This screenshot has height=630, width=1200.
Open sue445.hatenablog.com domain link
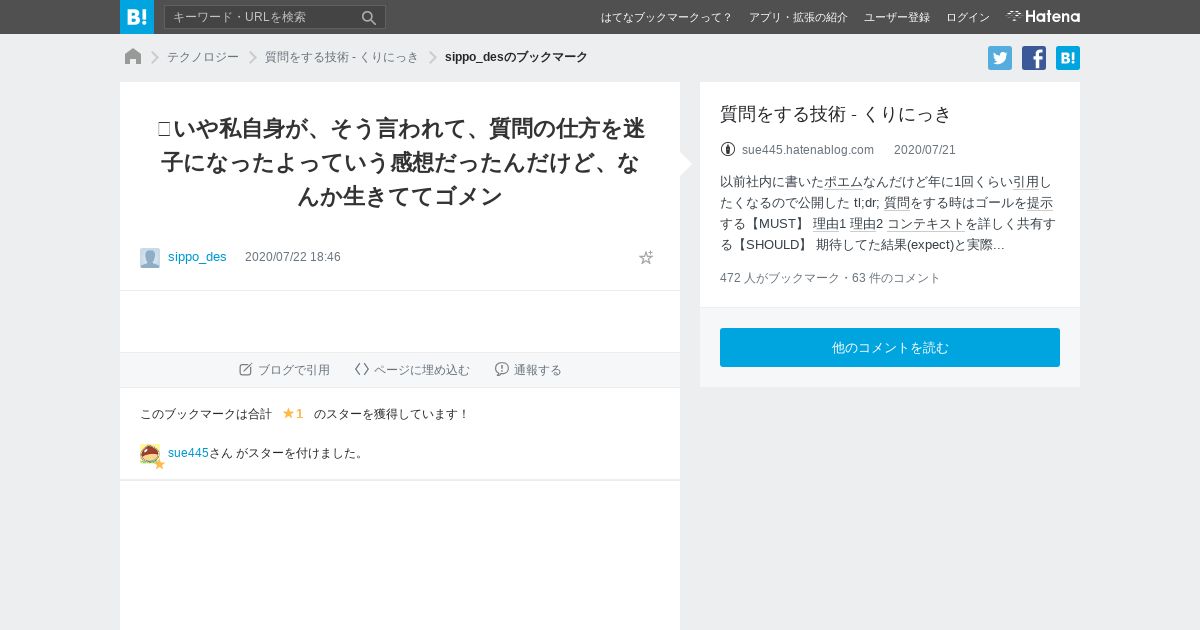808,150
